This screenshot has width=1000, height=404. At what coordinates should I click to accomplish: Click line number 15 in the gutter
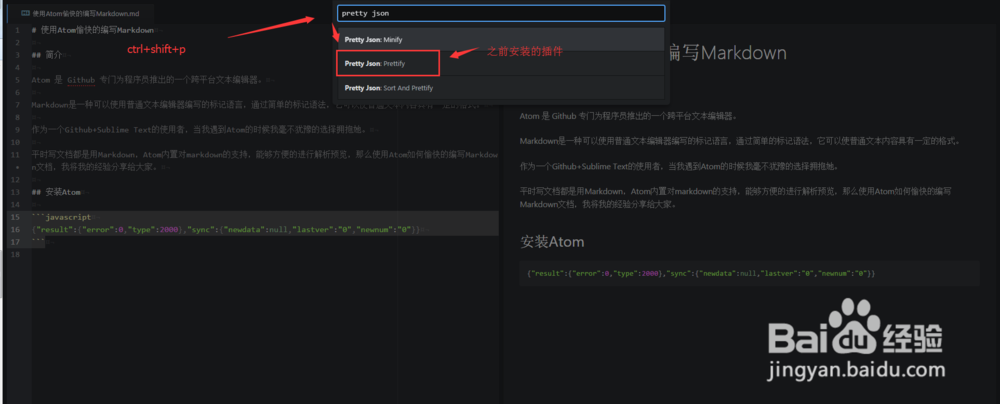click(x=15, y=217)
